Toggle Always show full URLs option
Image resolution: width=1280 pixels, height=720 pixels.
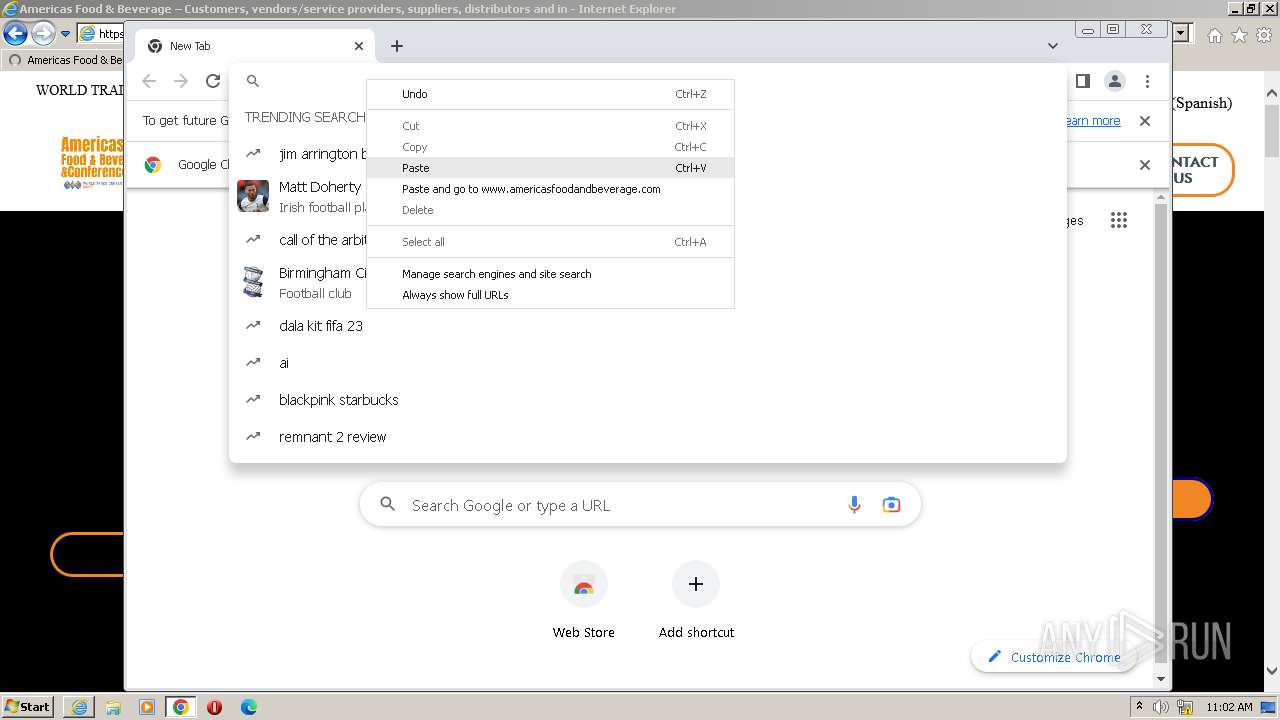(x=550, y=295)
